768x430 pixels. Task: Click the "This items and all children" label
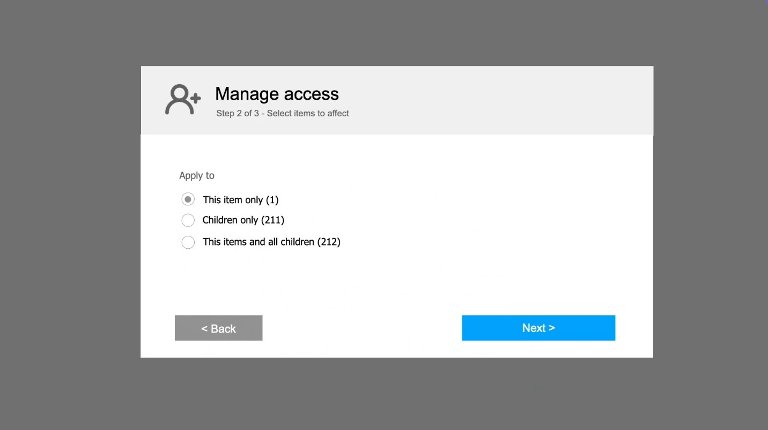(x=259, y=242)
